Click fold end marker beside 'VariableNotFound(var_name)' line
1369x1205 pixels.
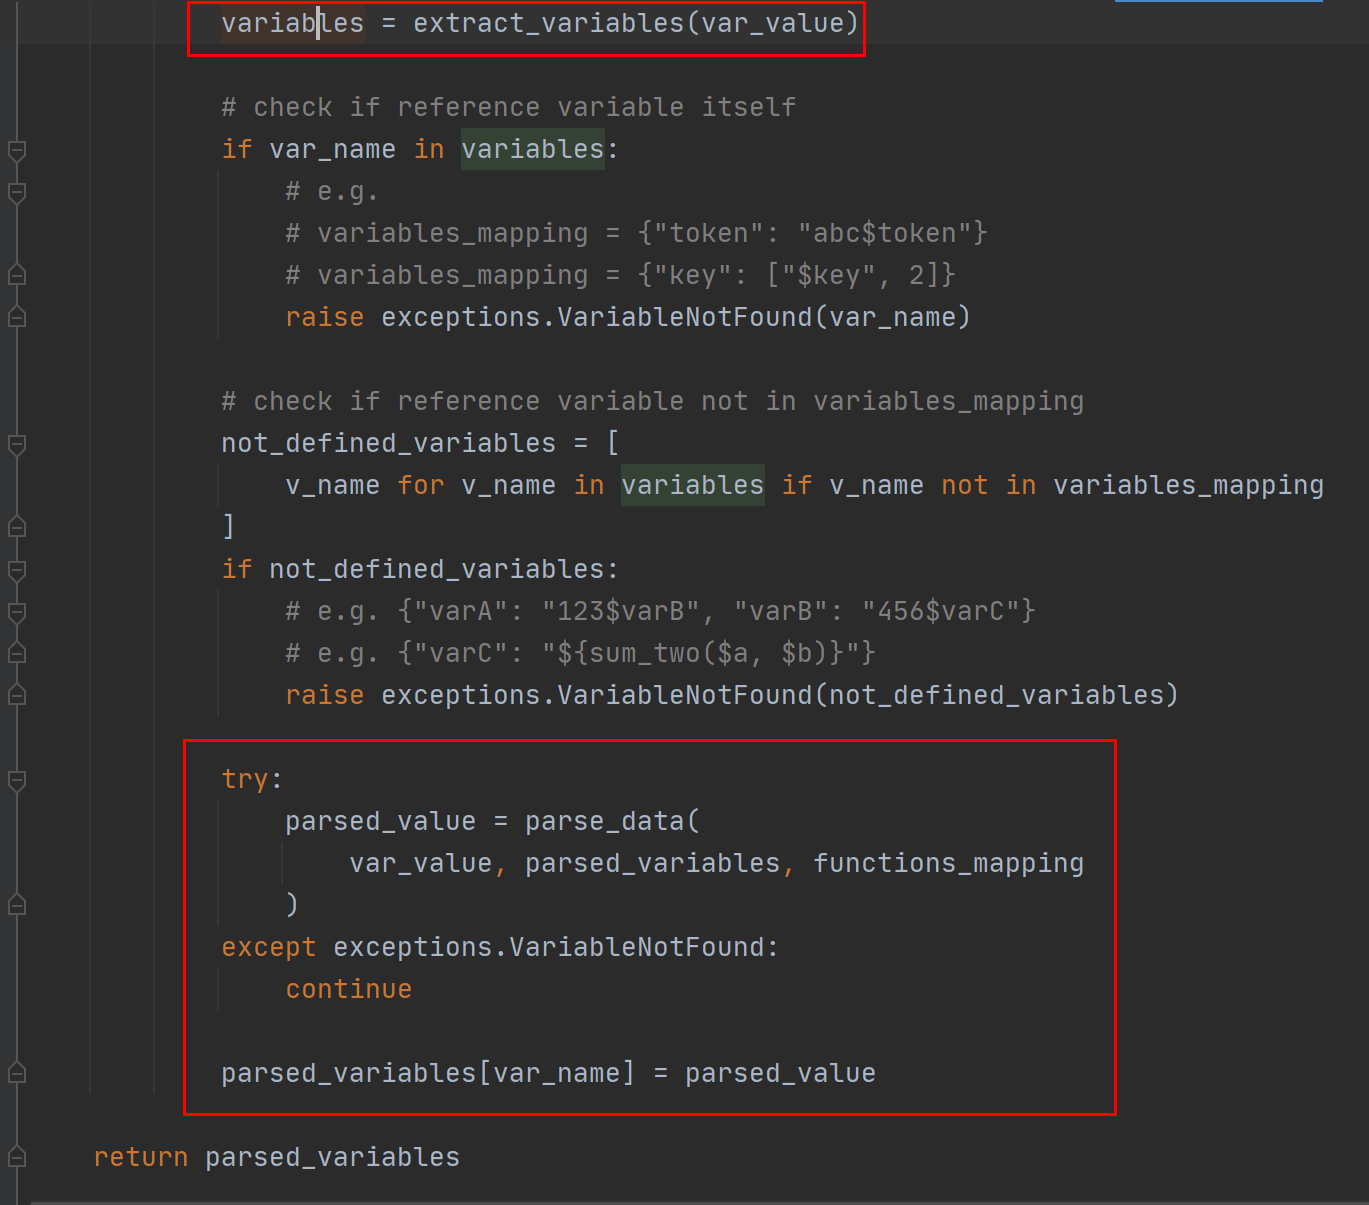pos(17,316)
